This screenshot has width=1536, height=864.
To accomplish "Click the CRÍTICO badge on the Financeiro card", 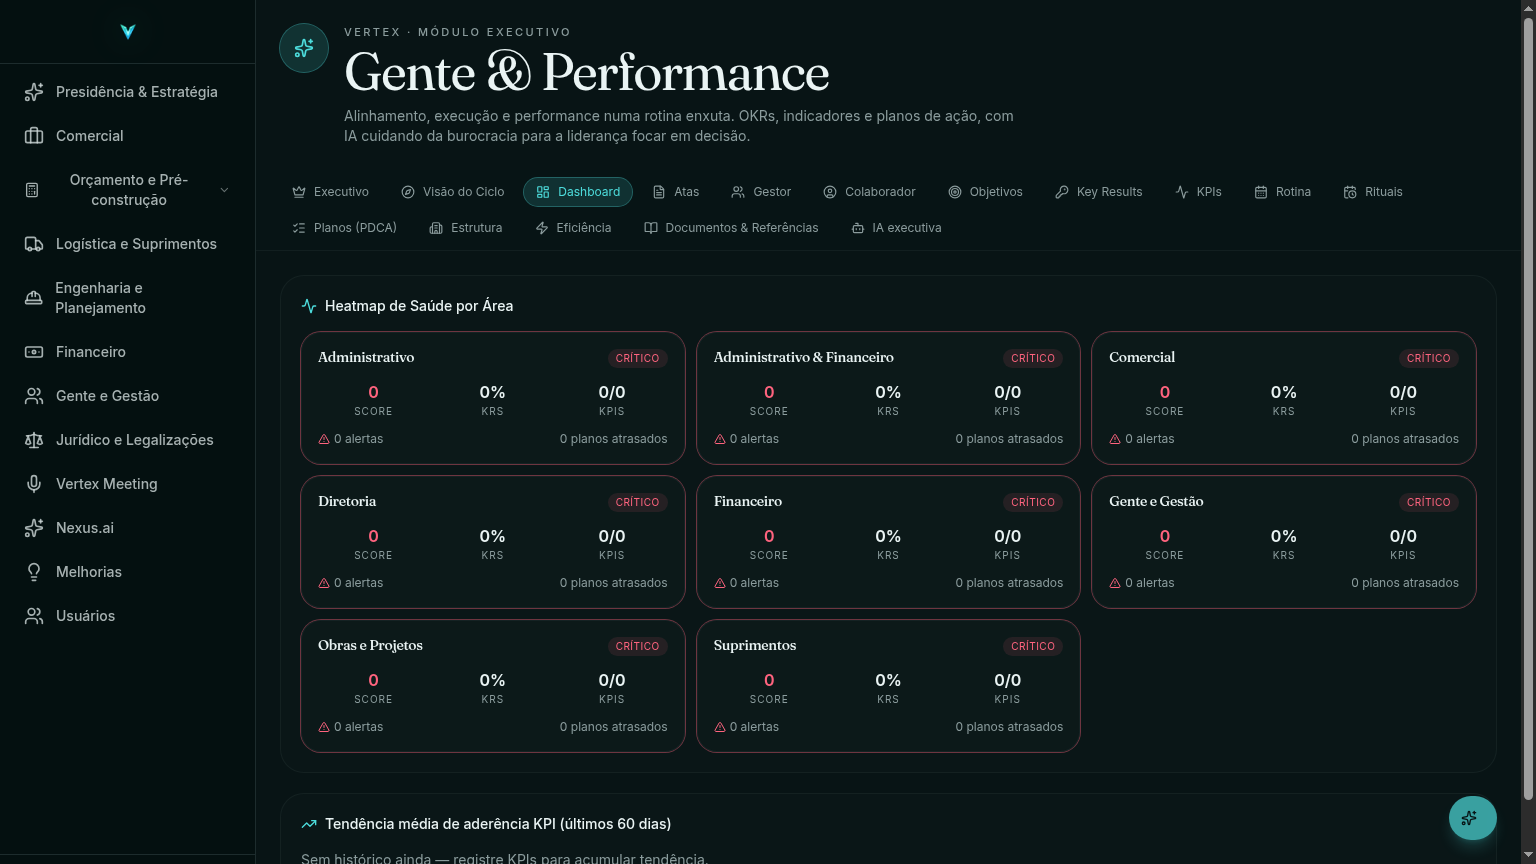I will 1033,502.
